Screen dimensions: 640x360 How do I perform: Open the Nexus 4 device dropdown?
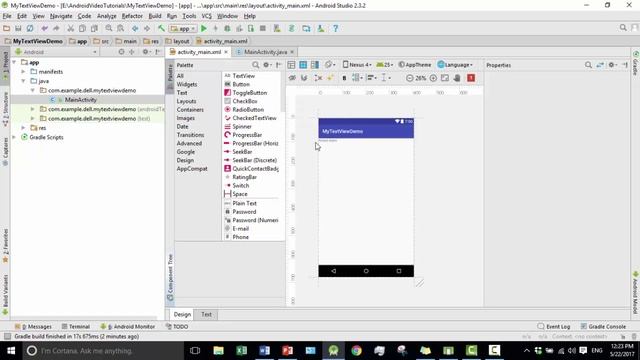(x=357, y=65)
